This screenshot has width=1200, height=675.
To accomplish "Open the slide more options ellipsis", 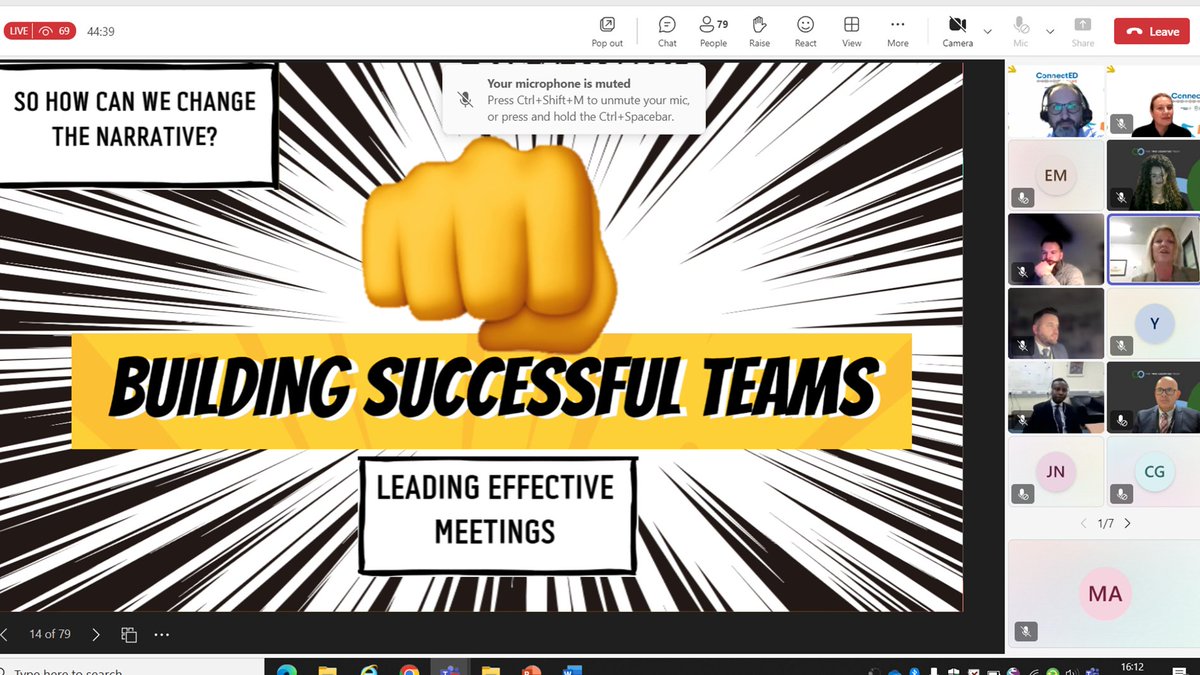I will coord(162,634).
